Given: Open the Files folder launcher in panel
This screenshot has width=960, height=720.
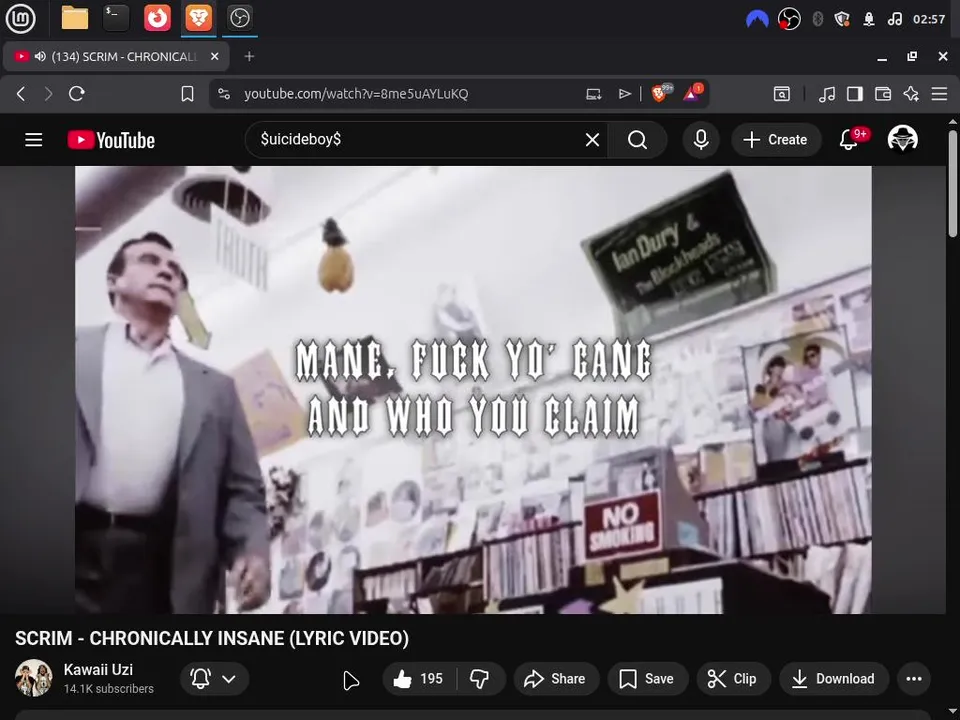Looking at the screenshot, I should (x=75, y=18).
